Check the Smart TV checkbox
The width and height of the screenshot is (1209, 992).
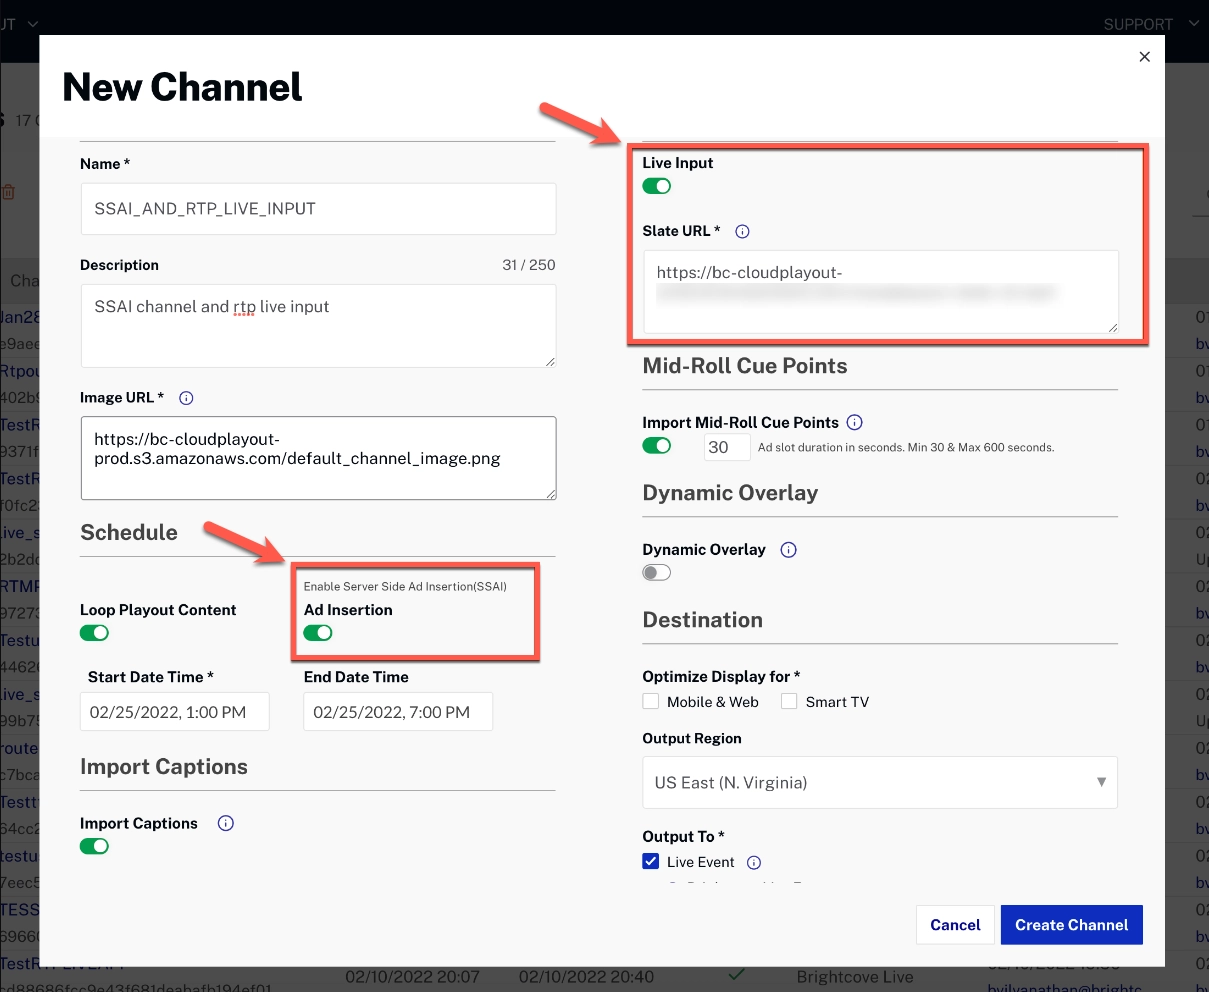[x=789, y=702]
